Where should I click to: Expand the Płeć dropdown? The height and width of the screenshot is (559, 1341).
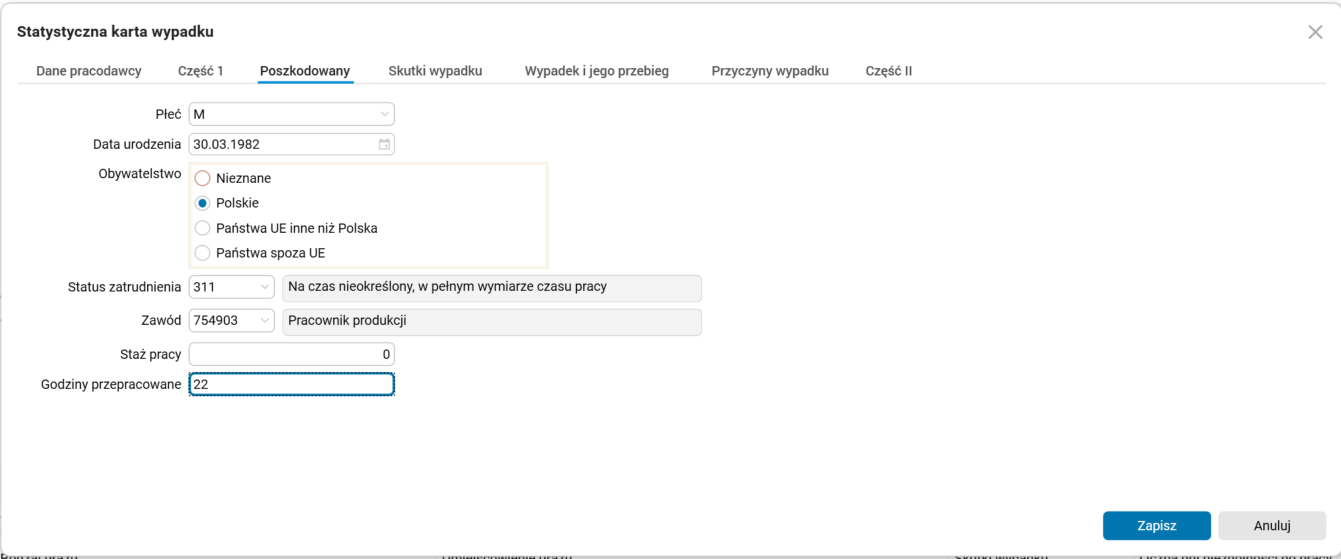pyautogui.click(x=384, y=115)
